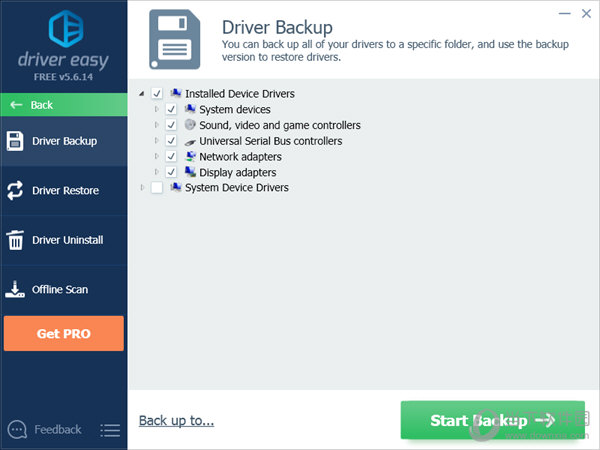
Task: Select the System devices label
Action: 235,109
